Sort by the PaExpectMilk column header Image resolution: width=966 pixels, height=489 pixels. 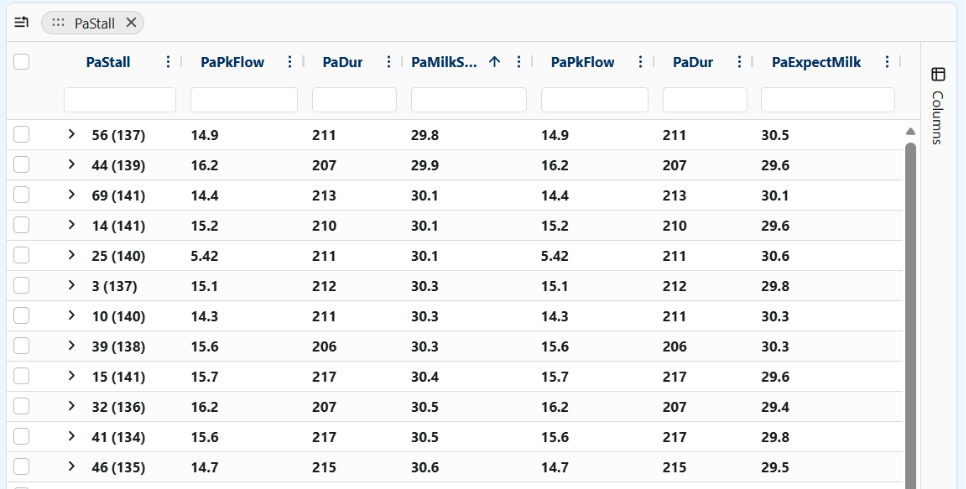(x=816, y=62)
